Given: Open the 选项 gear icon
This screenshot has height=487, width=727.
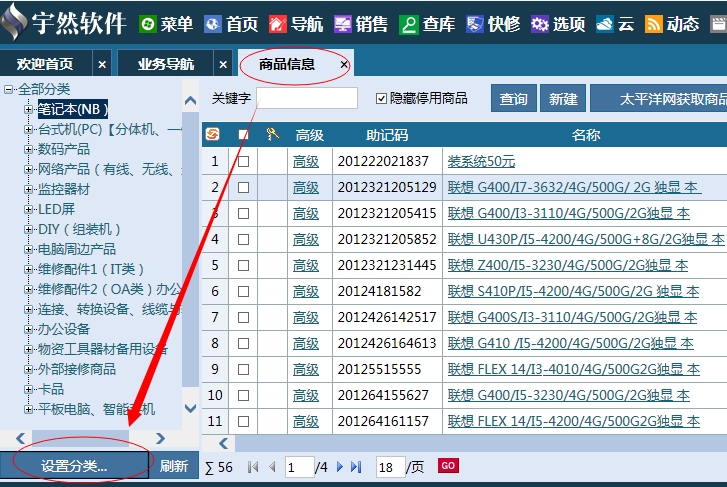Looking at the screenshot, I should click(x=539, y=24).
